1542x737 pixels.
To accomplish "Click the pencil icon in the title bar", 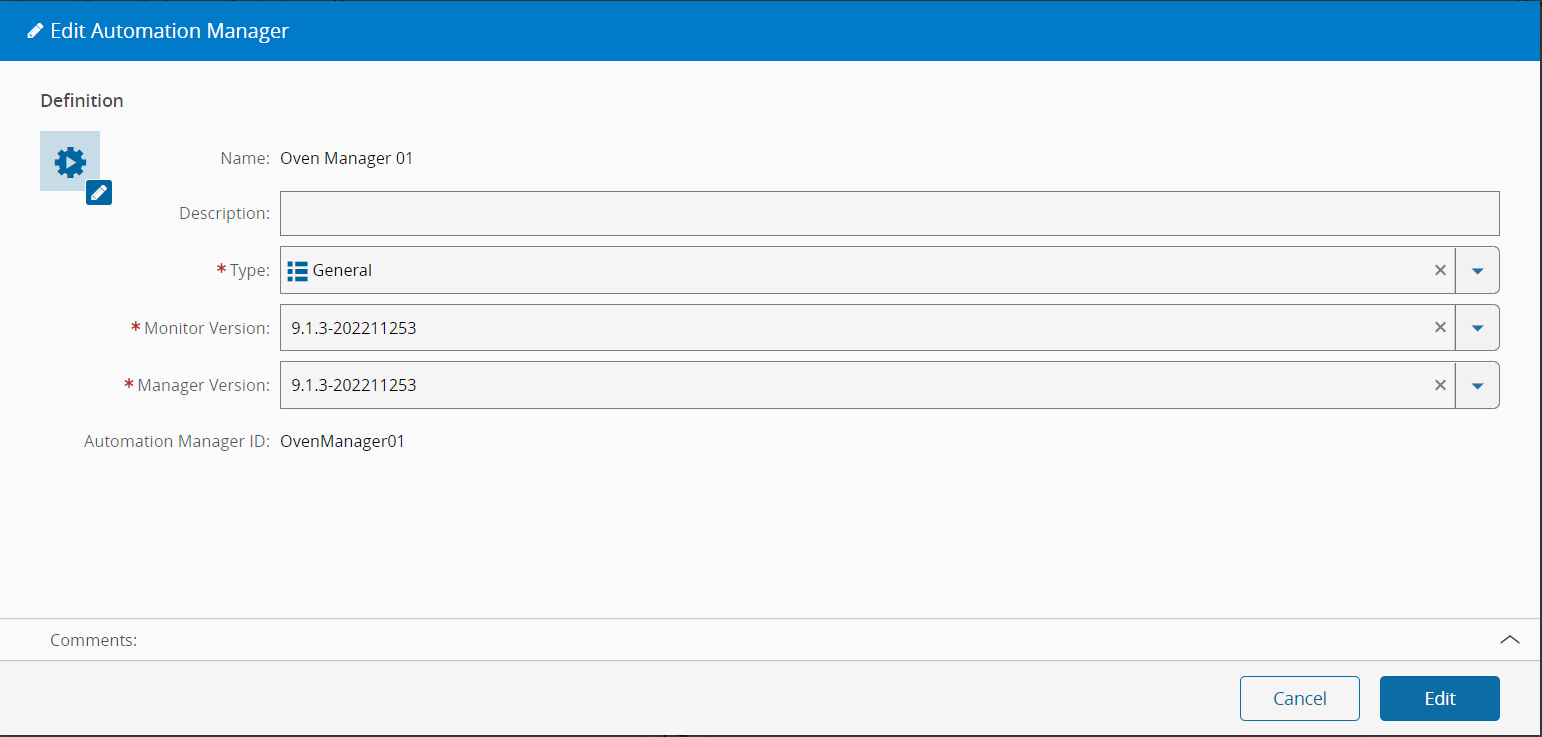I will [35, 31].
